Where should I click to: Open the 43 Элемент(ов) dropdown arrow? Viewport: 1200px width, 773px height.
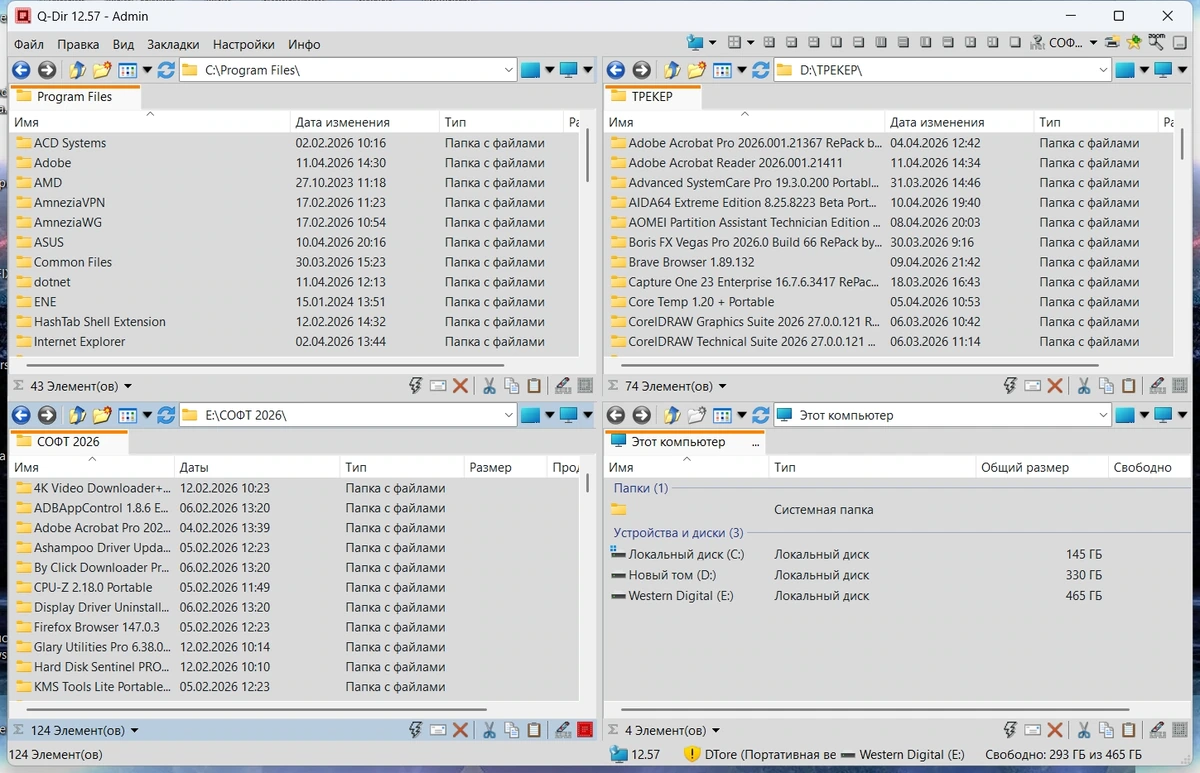(x=128, y=386)
